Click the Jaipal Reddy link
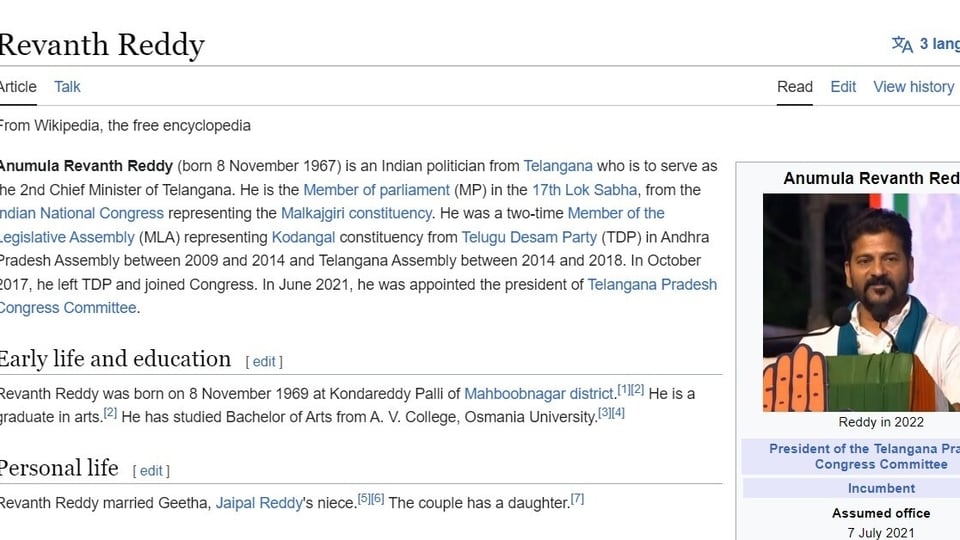The image size is (960, 540). (x=259, y=503)
